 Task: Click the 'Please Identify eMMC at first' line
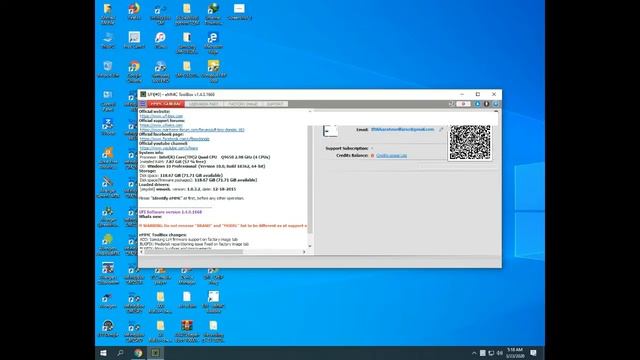[191, 198]
